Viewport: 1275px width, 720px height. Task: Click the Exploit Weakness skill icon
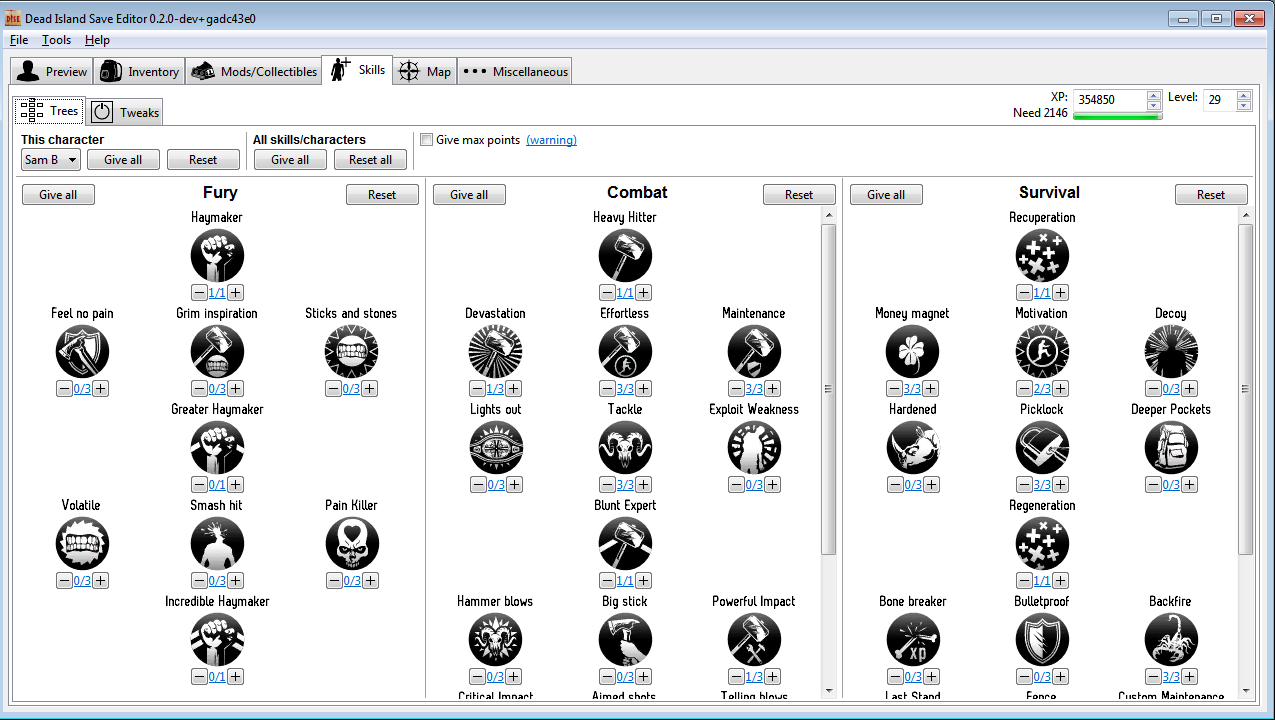point(754,447)
